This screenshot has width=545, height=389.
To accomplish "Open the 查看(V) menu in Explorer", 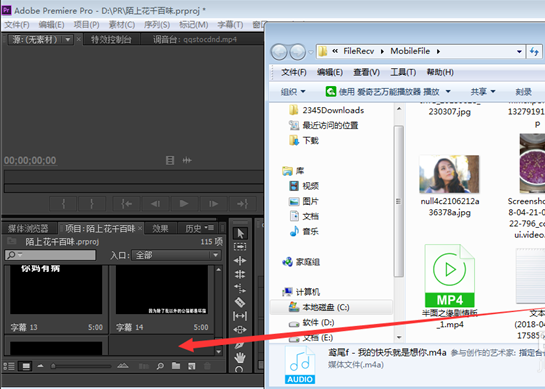I will [x=366, y=72].
